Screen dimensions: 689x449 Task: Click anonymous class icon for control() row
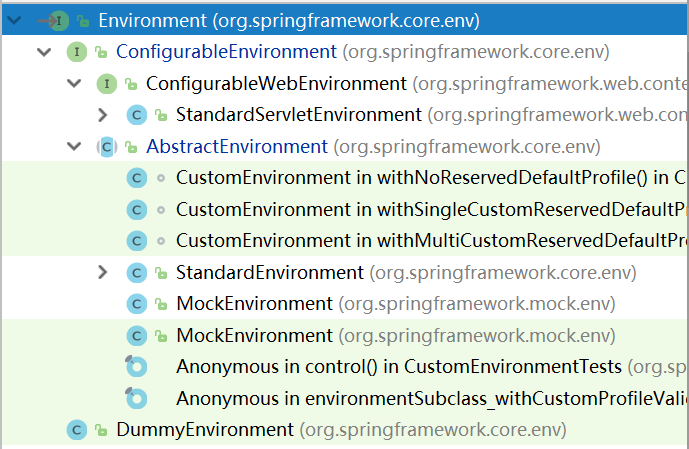click(x=136, y=366)
